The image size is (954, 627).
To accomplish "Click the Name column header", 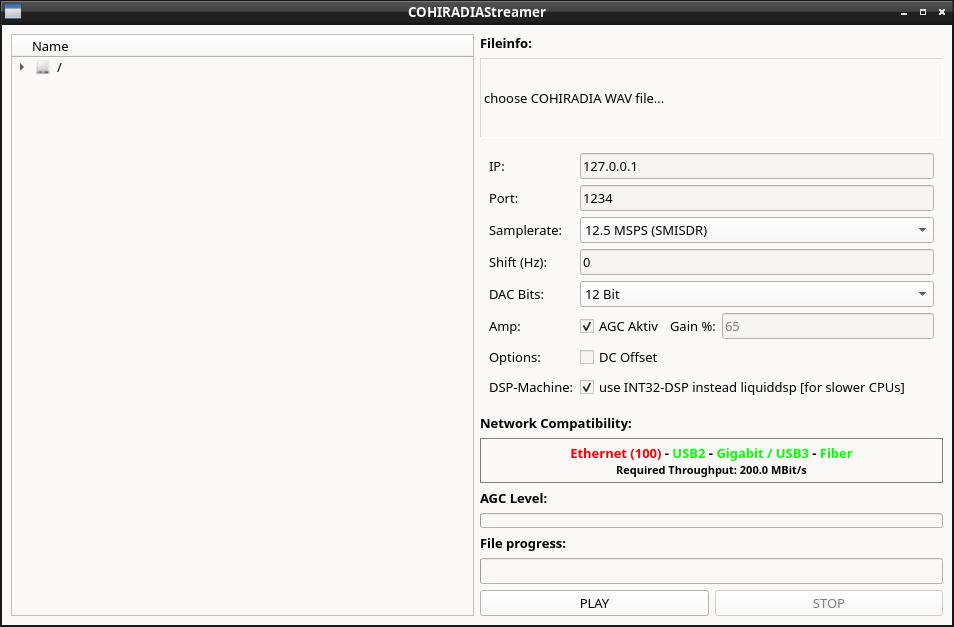I will pyautogui.click(x=242, y=46).
